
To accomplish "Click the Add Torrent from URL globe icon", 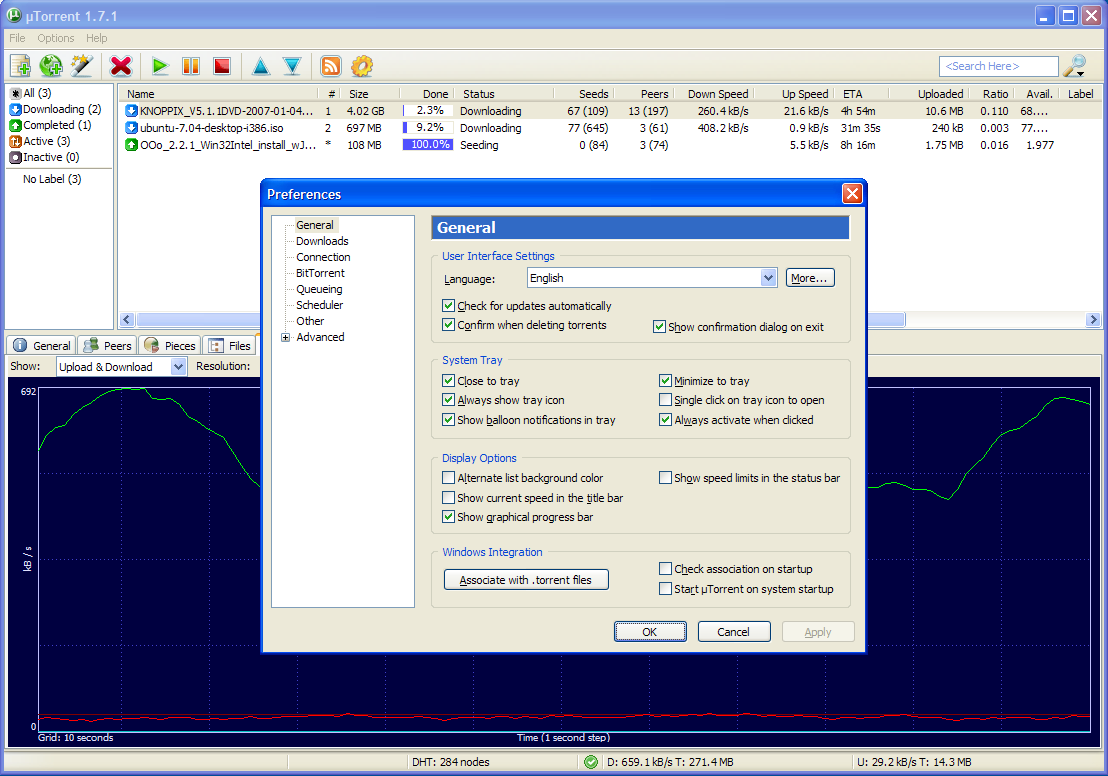I will click(x=51, y=66).
